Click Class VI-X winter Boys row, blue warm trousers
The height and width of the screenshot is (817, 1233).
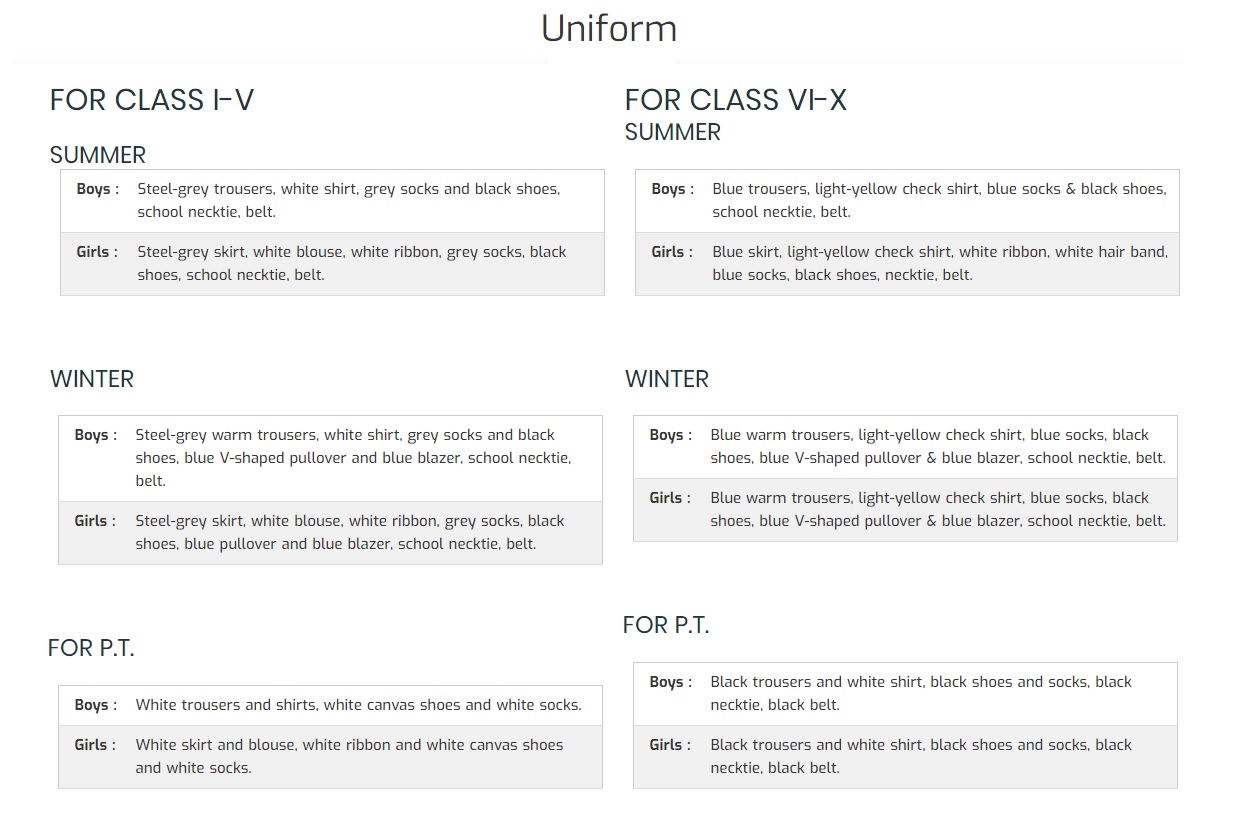click(x=905, y=447)
